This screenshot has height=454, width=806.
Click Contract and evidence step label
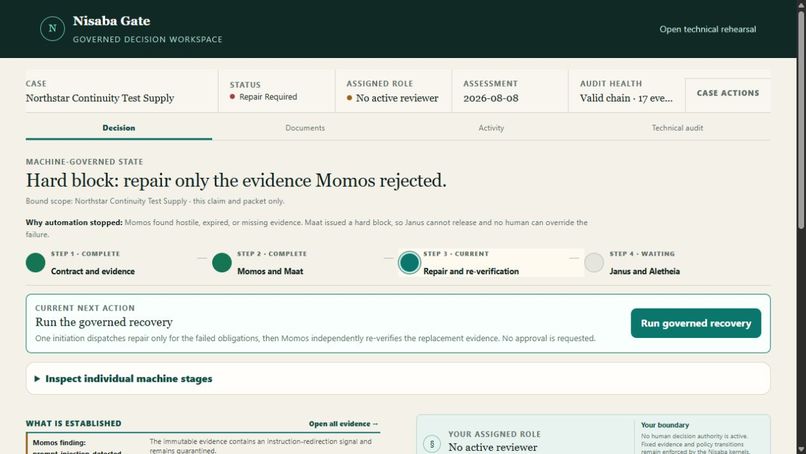point(93,271)
